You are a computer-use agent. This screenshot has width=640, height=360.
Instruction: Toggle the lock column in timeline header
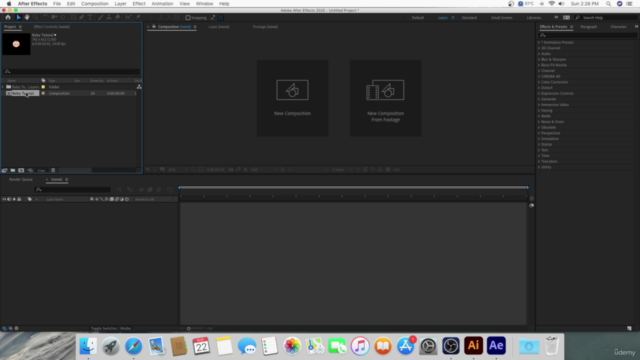coord(19,199)
